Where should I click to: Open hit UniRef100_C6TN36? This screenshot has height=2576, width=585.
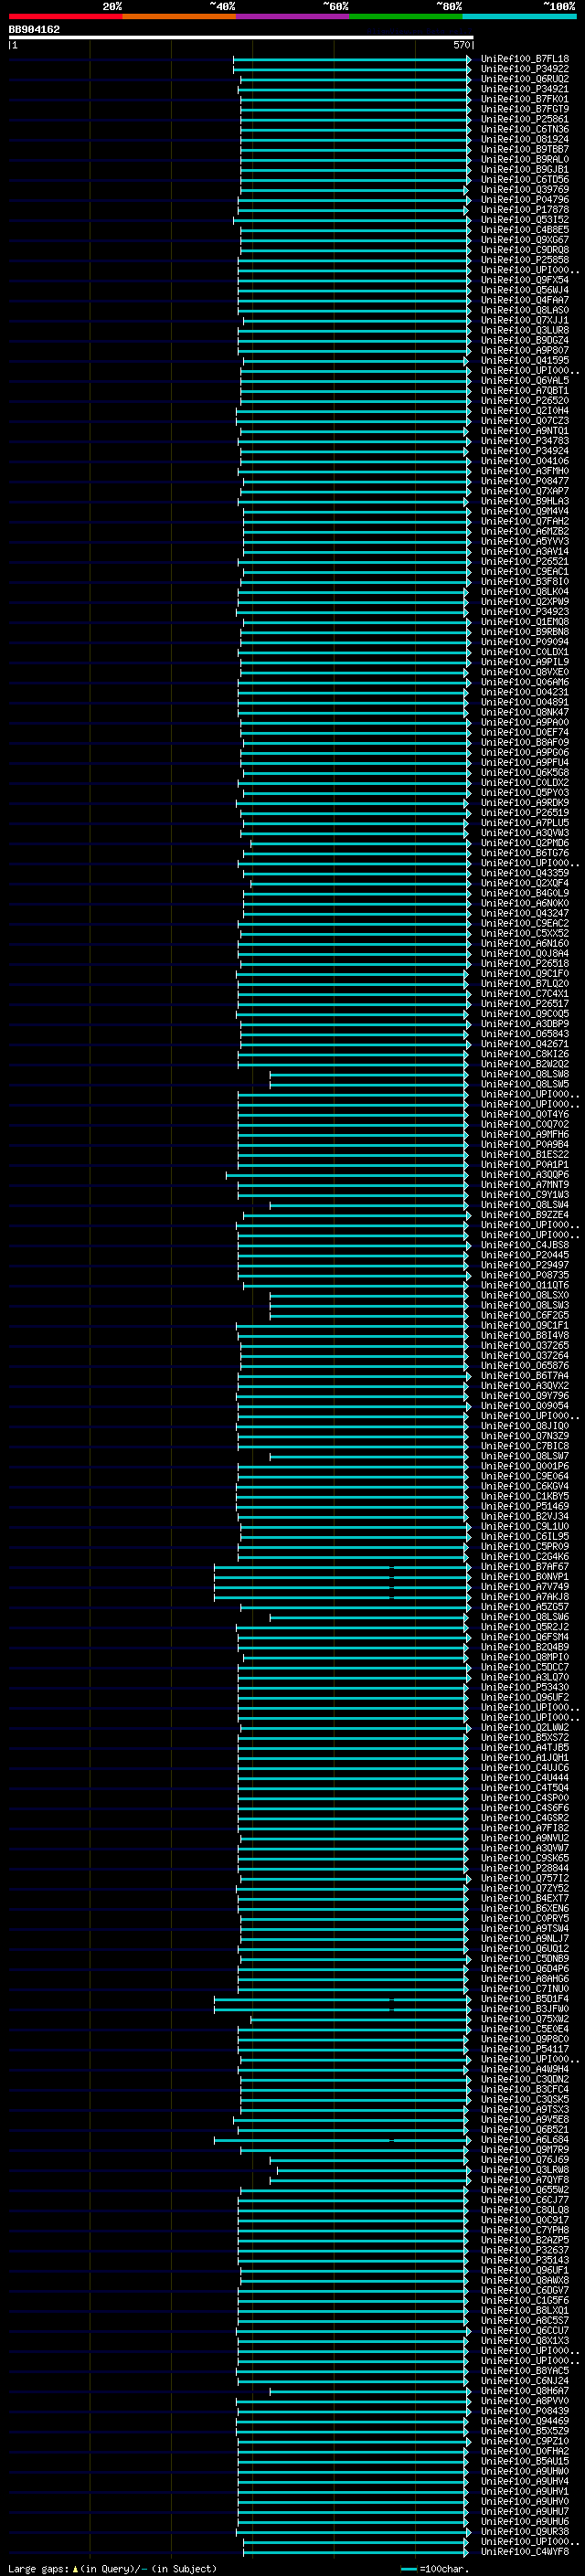(525, 129)
